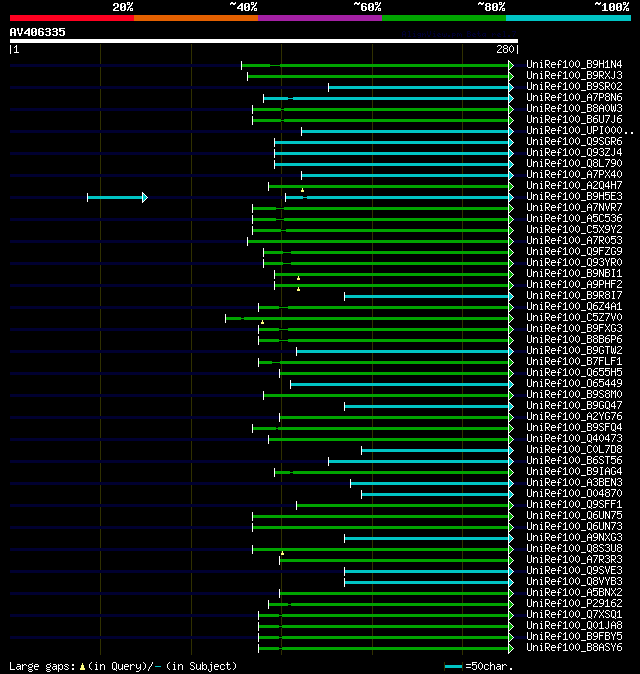The height and width of the screenshot is (674, 640).
Task: Select the UniRef100_A7R053 label
Action: tap(574, 241)
